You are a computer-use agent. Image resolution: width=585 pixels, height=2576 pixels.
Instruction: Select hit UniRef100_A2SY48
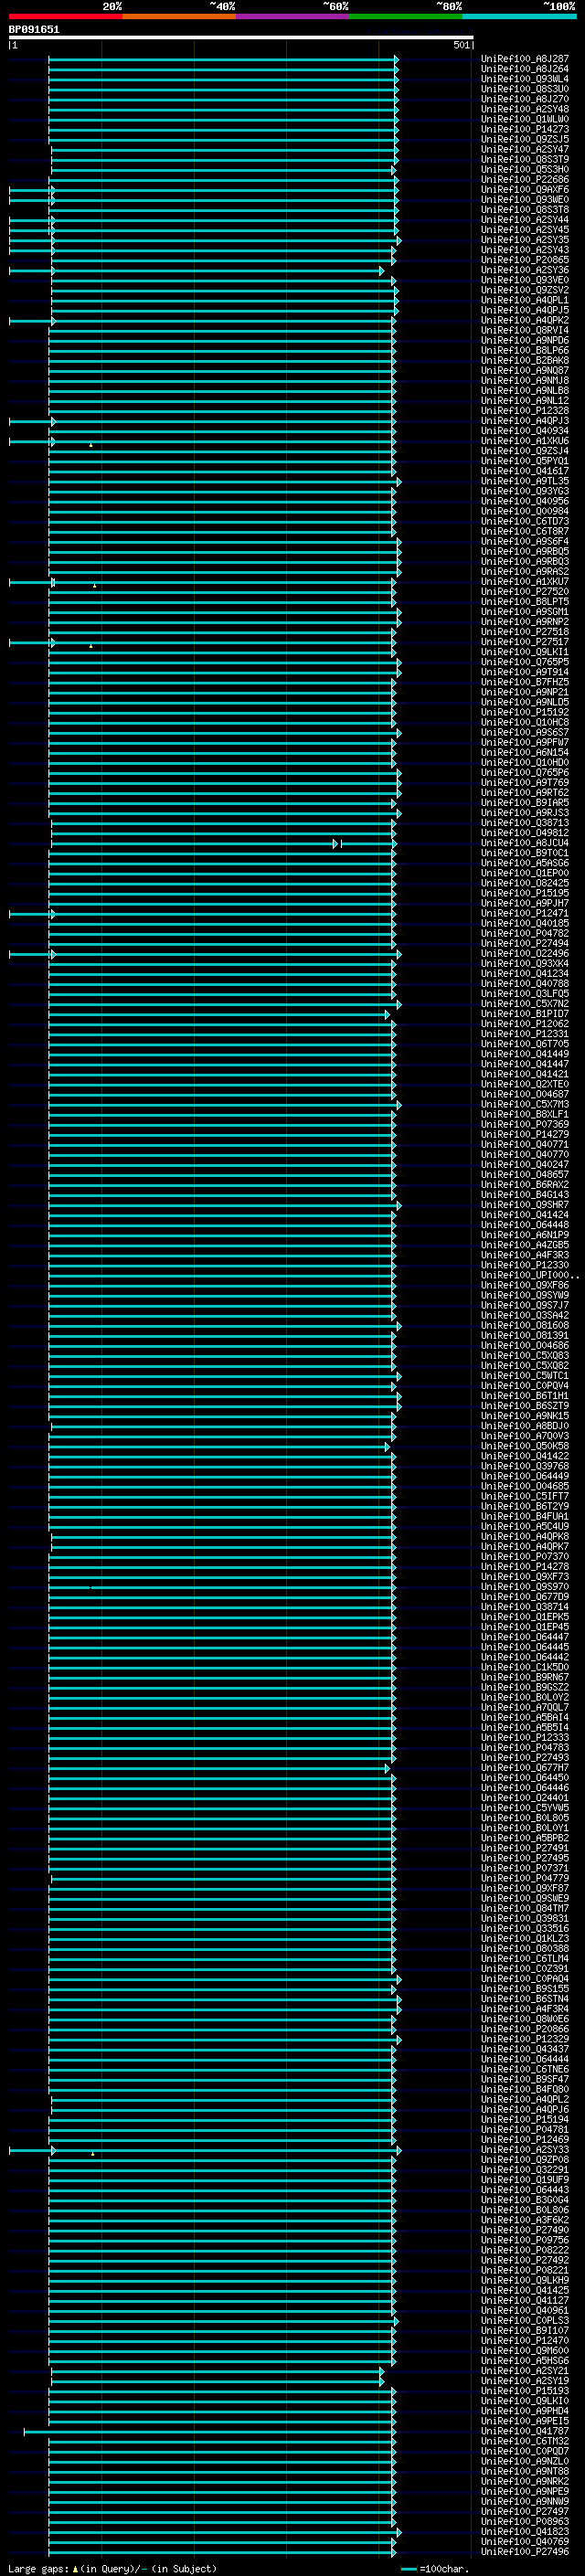tap(525, 109)
